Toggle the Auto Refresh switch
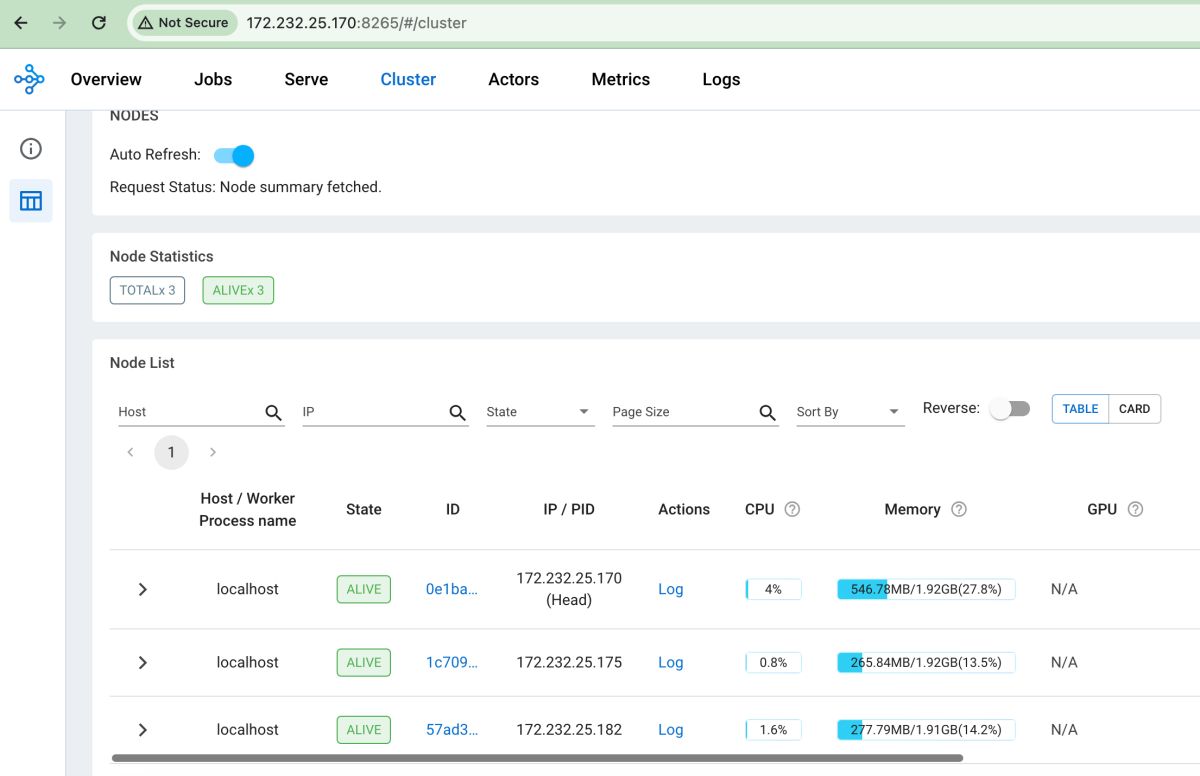Screen dimensions: 1200x776 (x=234, y=155)
